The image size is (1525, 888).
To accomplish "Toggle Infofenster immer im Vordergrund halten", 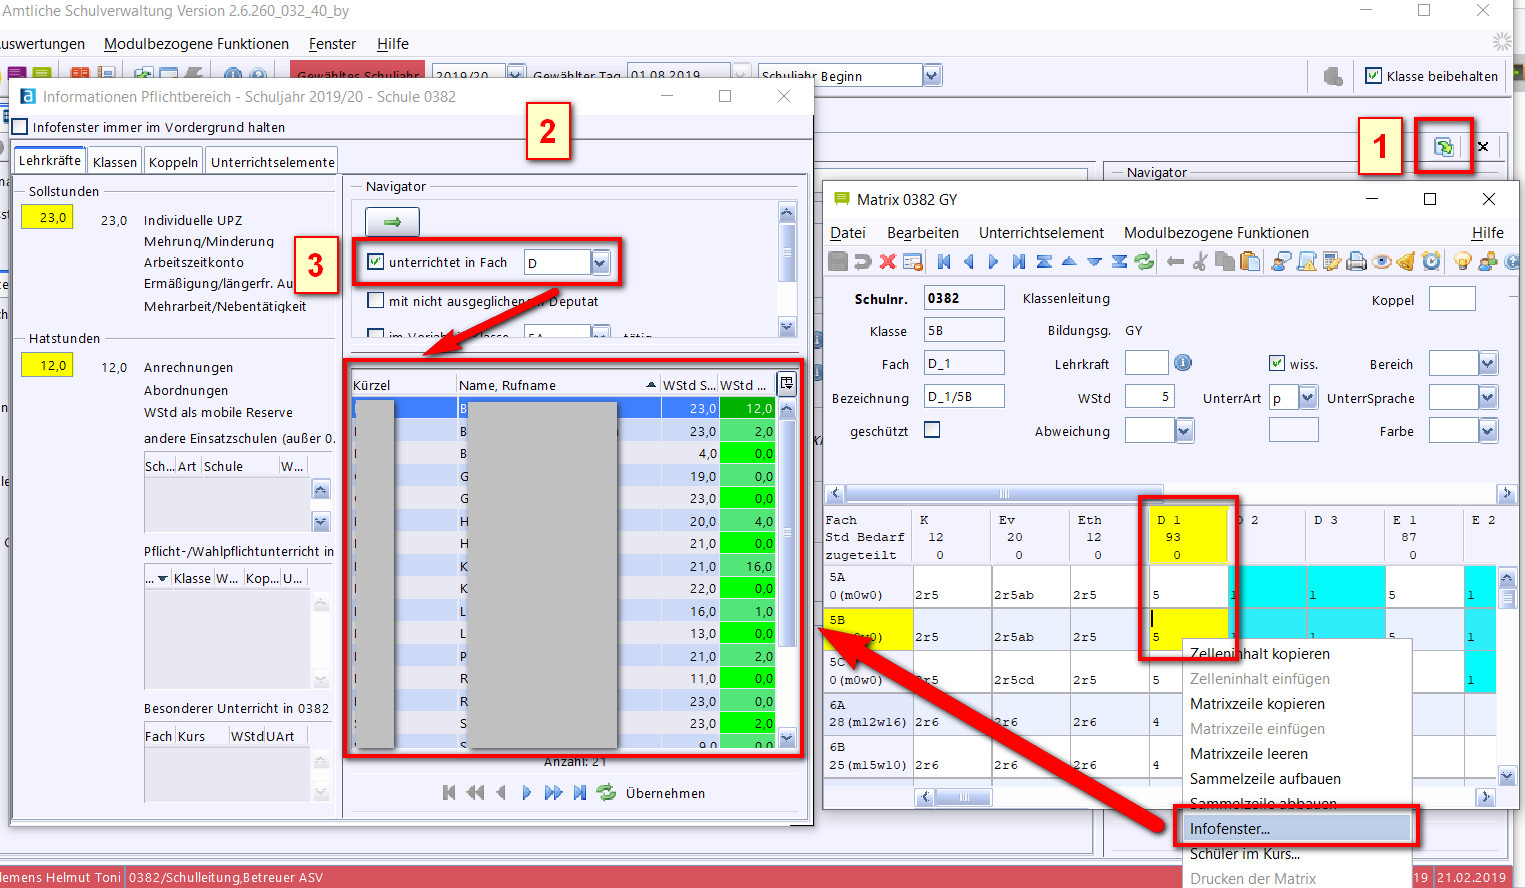I will pos(19,127).
